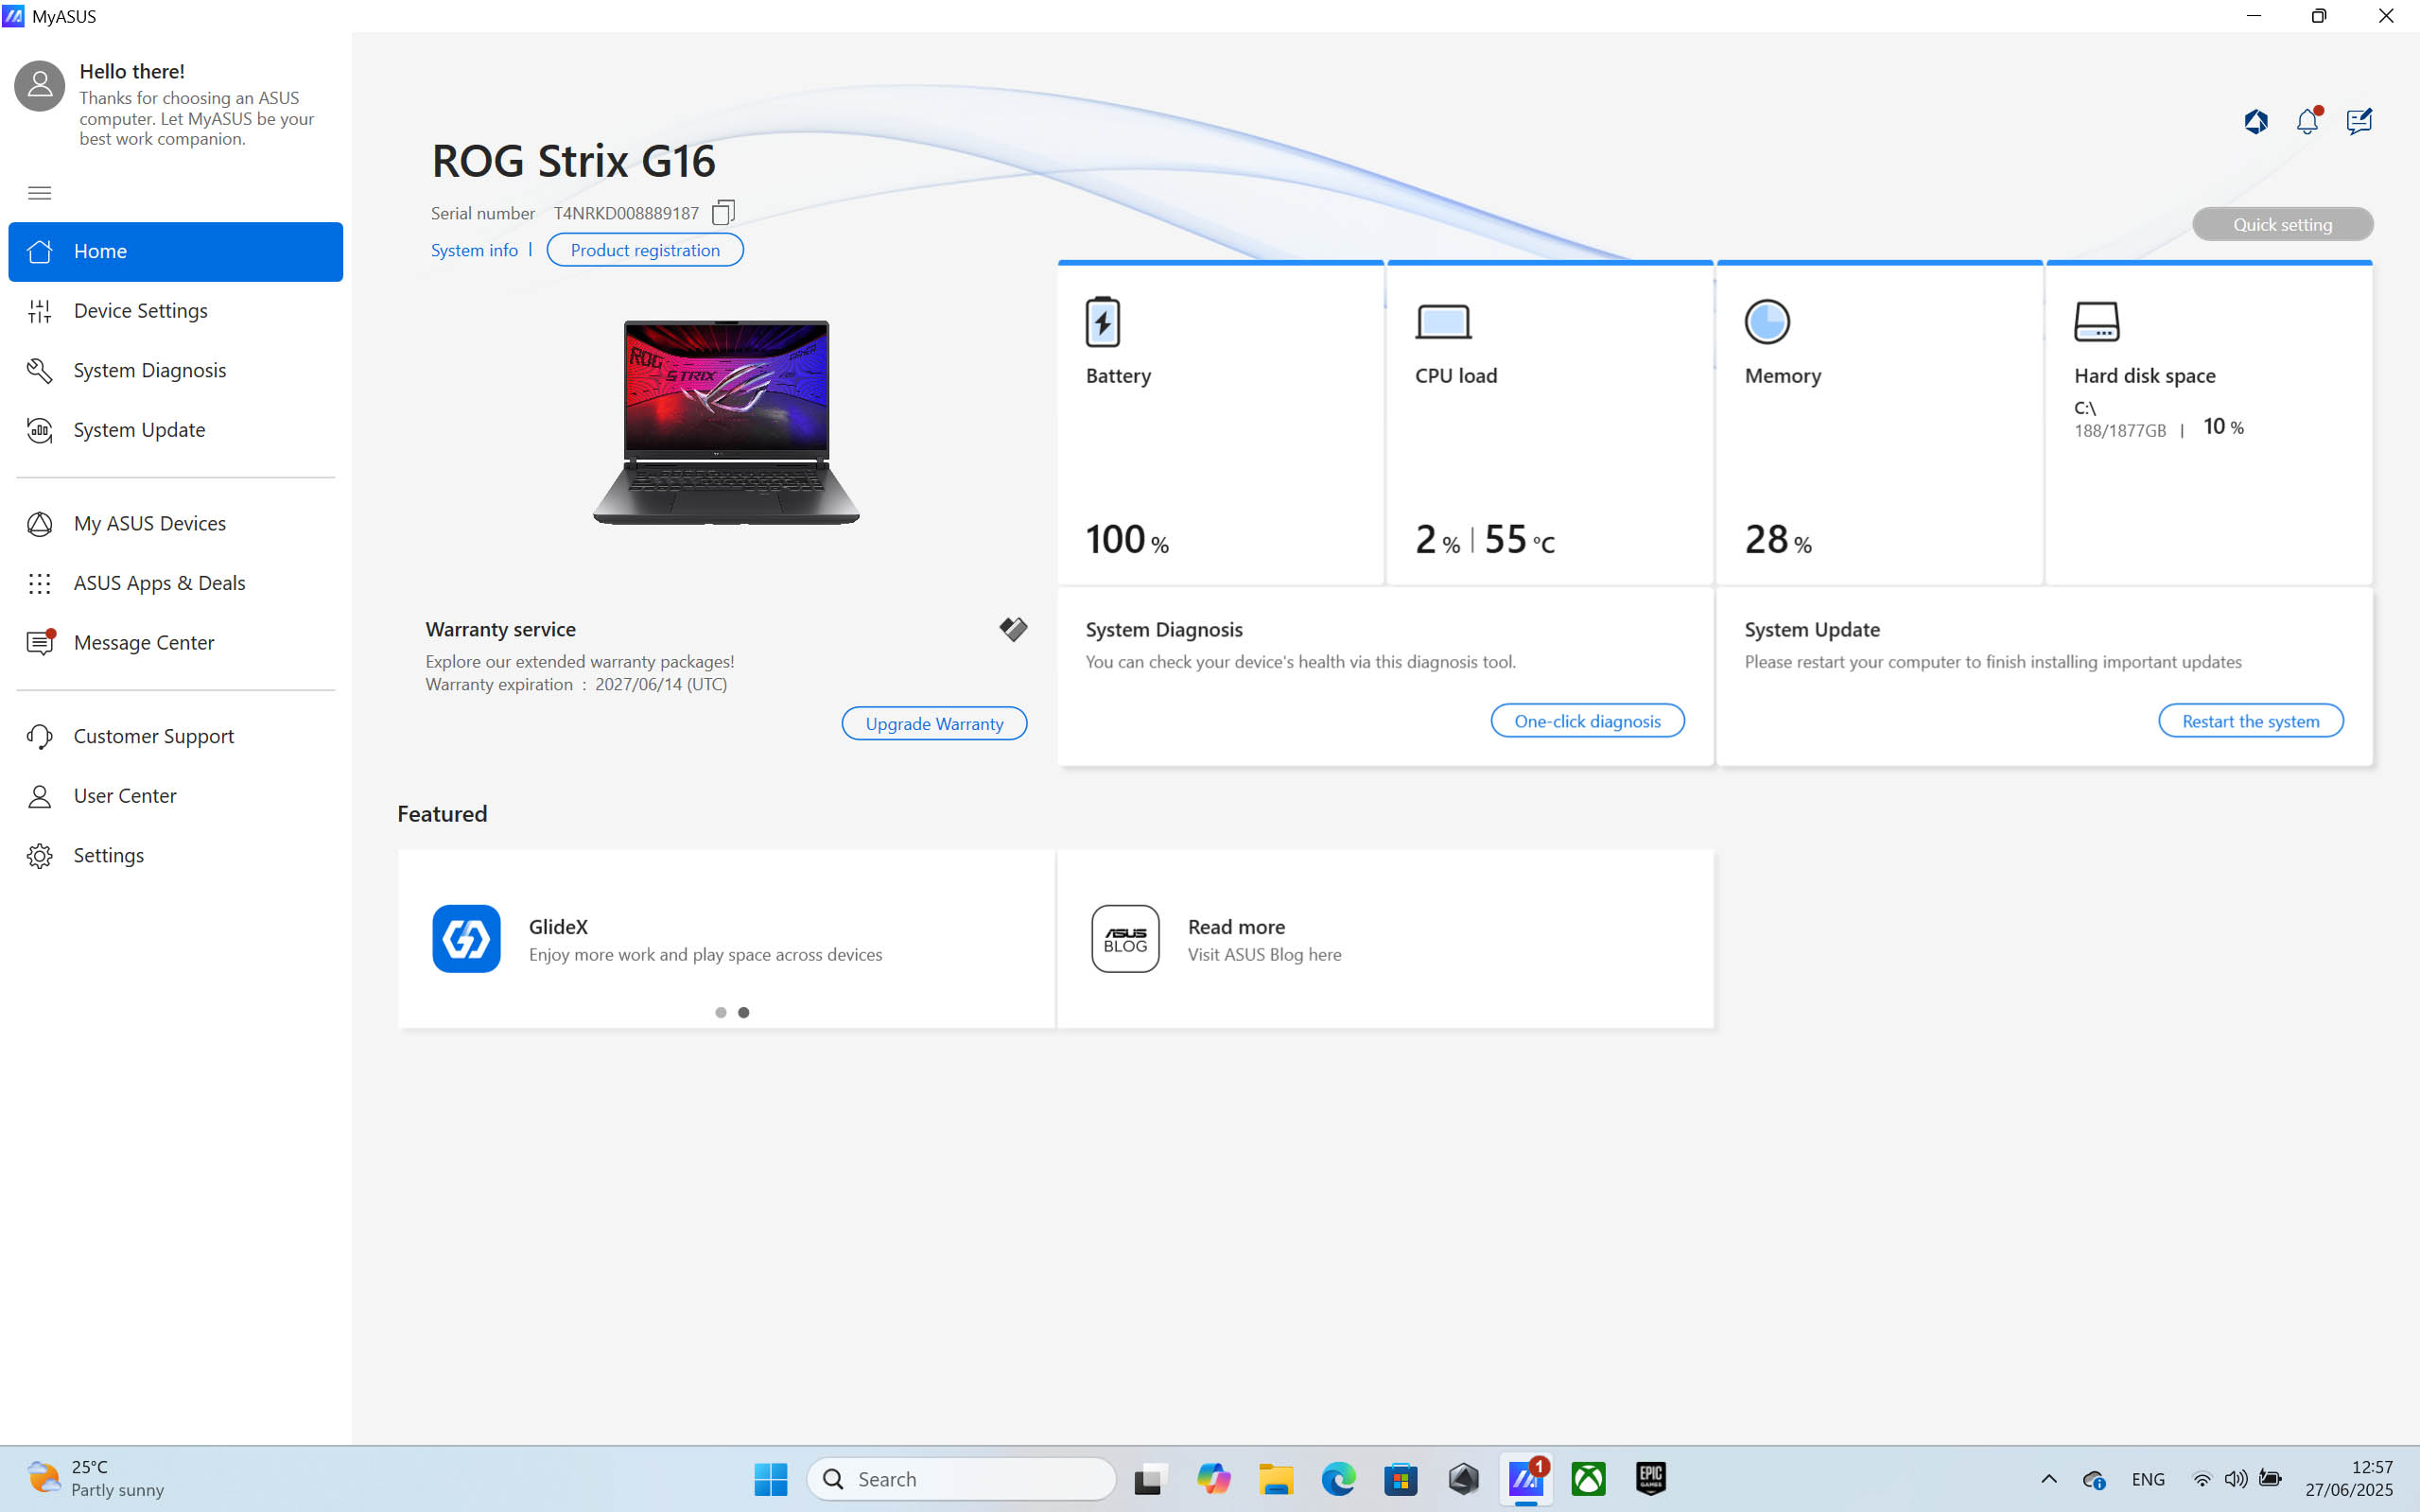Open Message Center in sidebar
The height and width of the screenshot is (1512, 2420).
[x=176, y=643]
